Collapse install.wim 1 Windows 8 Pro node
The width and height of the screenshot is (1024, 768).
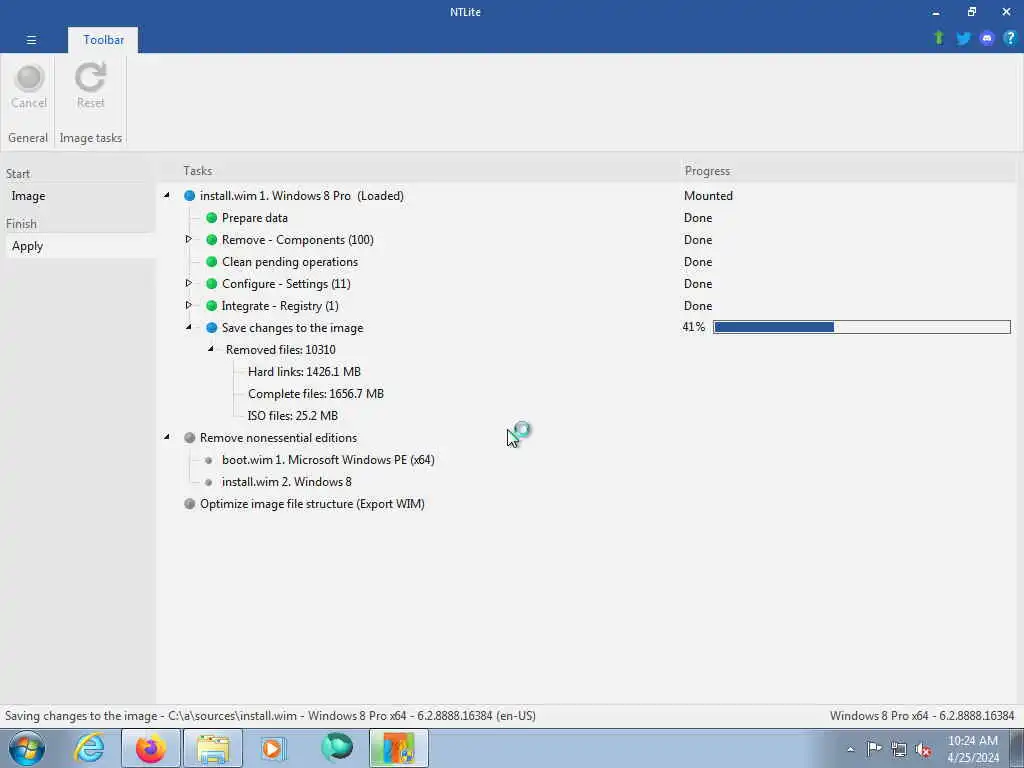(x=167, y=195)
